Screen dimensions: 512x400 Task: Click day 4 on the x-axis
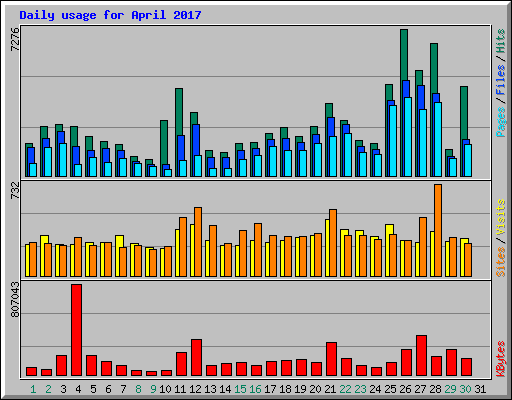[x=78, y=389]
